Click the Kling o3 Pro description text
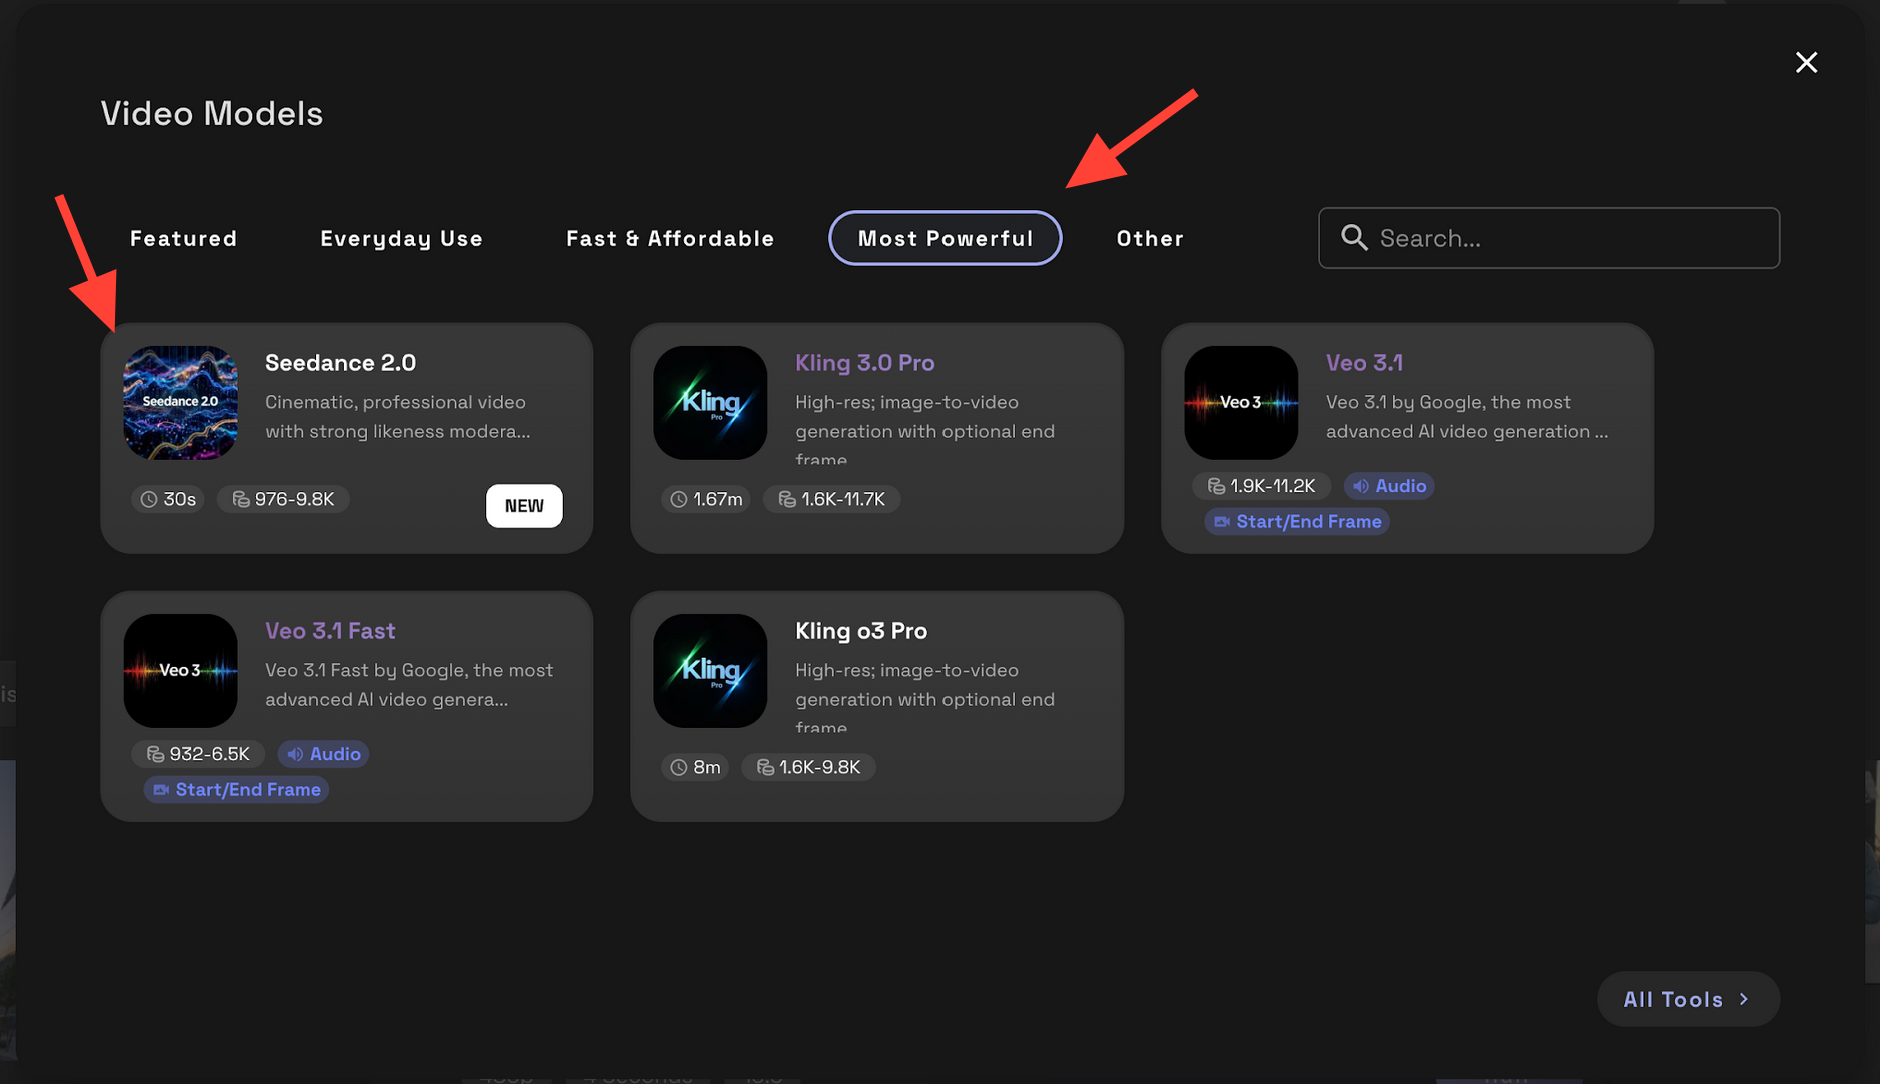Screen dimensions: 1880x1084 point(925,699)
